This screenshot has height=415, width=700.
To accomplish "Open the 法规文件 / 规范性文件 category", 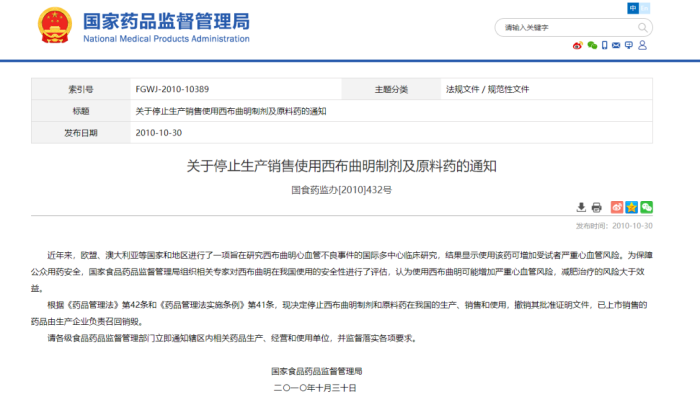I will [487, 89].
